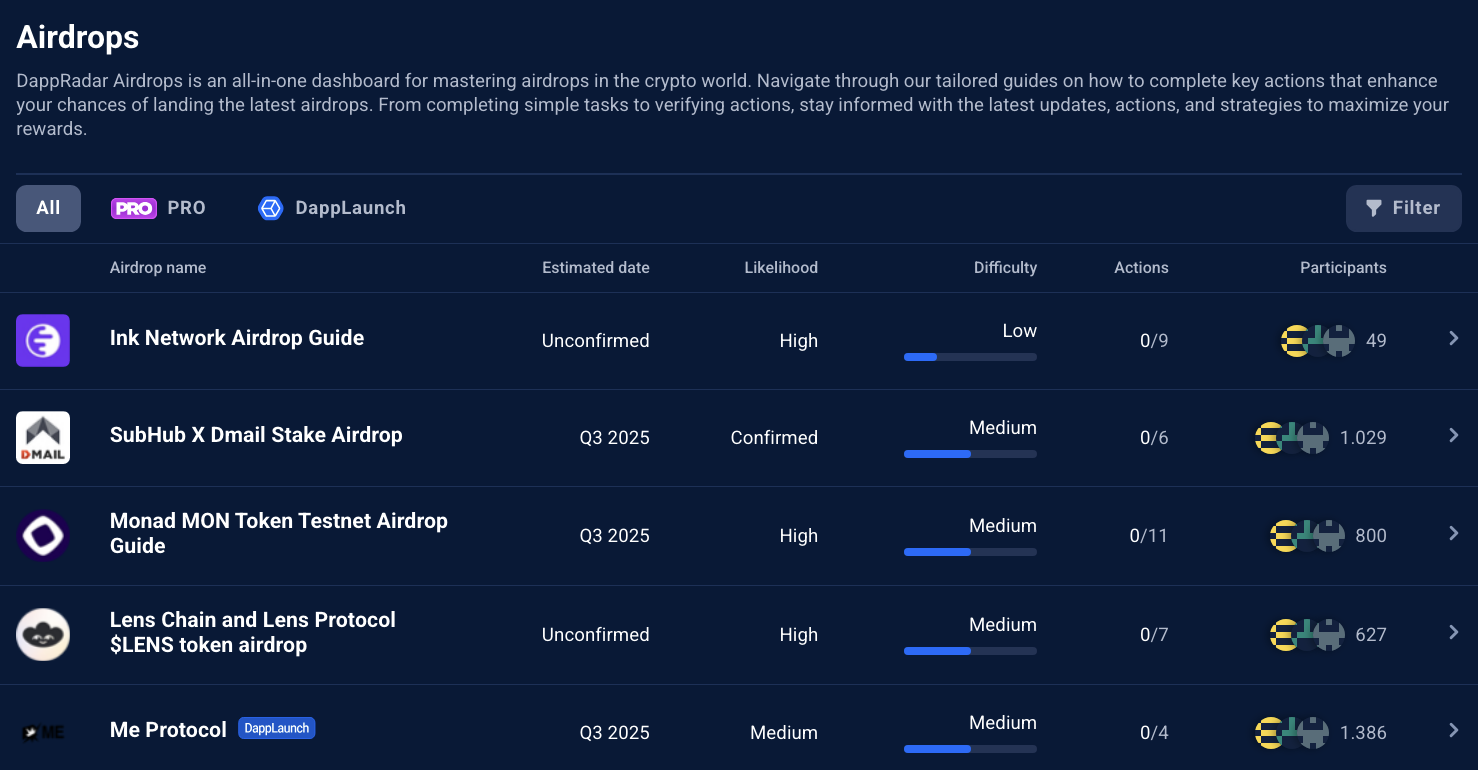Expand the SubHub X Dmail row chevron
This screenshot has height=770, width=1478.
1454,436
